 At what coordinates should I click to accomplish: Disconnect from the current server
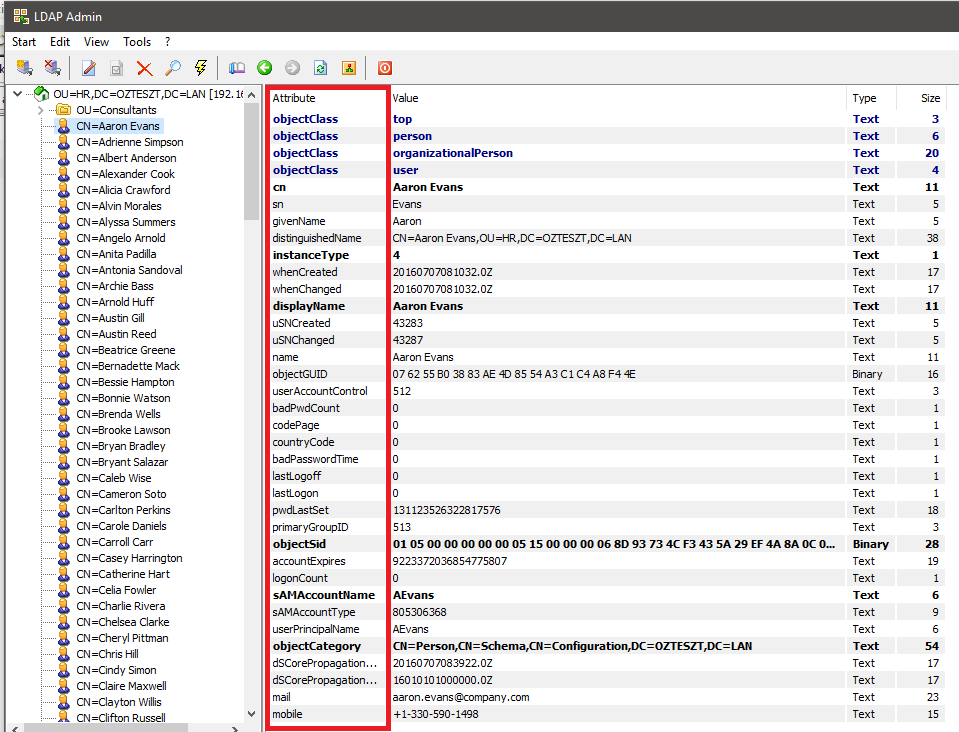tap(52, 67)
